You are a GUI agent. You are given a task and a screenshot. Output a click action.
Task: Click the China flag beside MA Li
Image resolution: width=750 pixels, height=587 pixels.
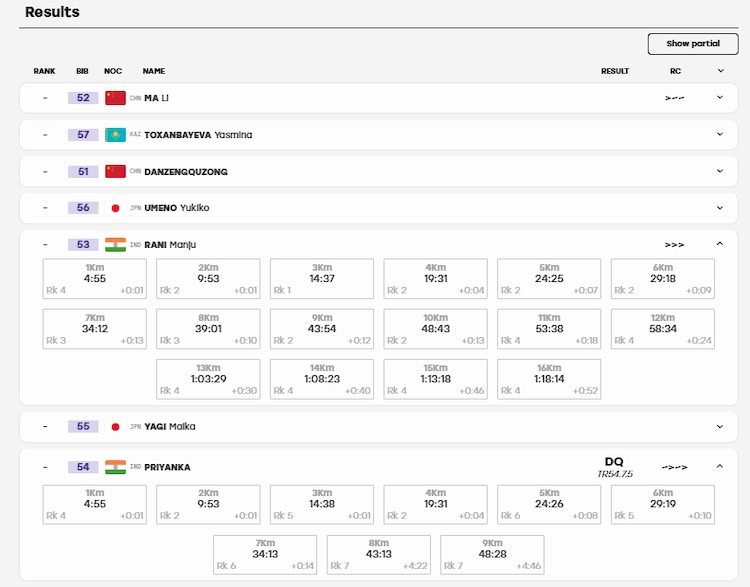115,98
